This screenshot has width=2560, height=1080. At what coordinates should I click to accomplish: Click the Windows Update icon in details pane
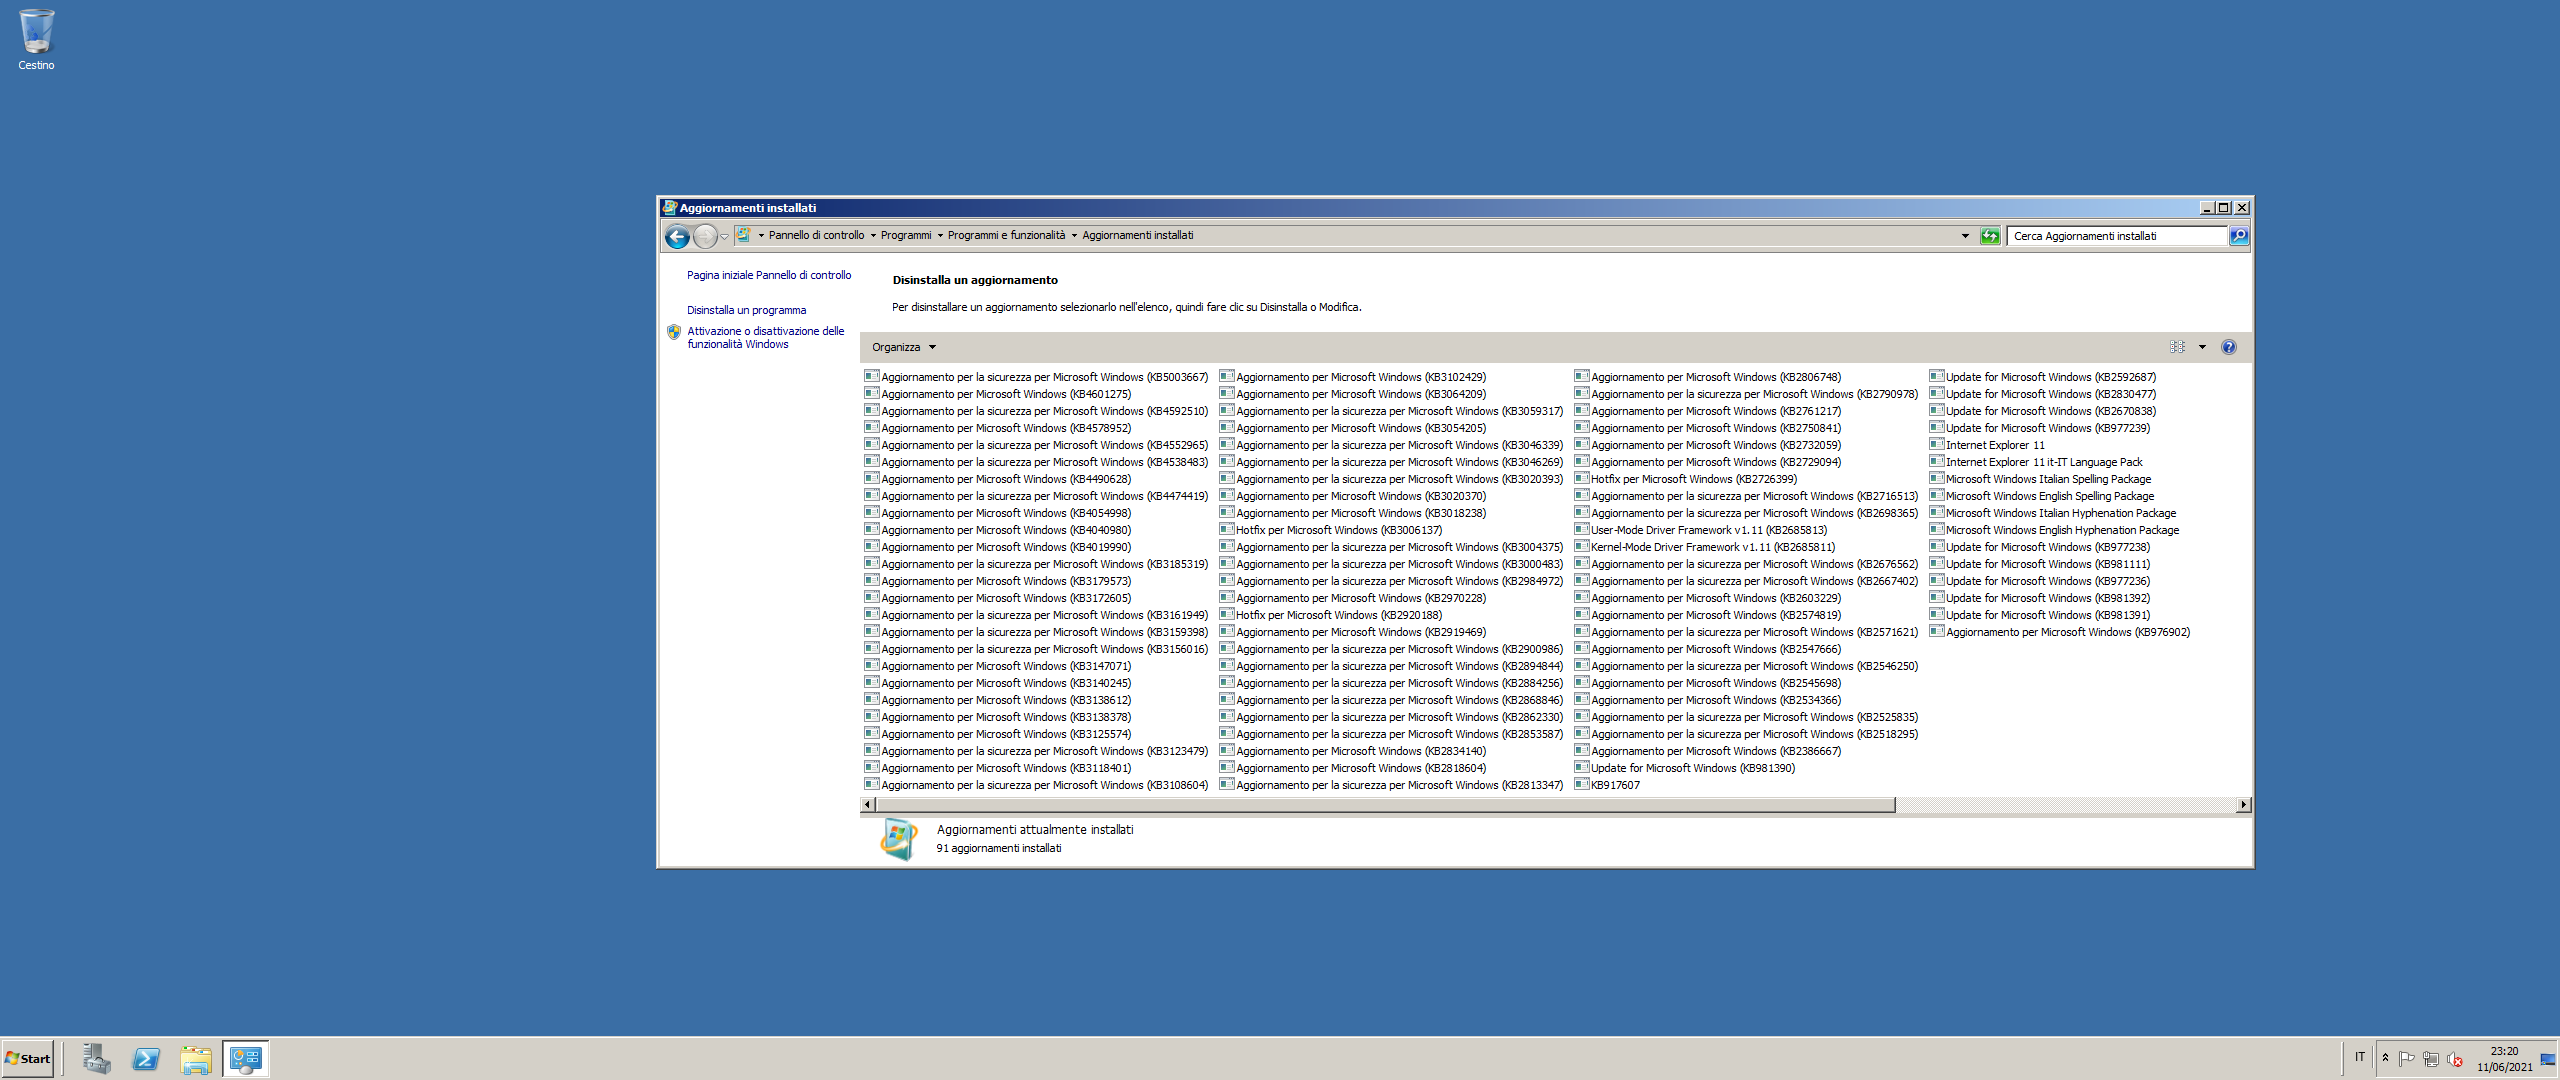click(x=898, y=839)
